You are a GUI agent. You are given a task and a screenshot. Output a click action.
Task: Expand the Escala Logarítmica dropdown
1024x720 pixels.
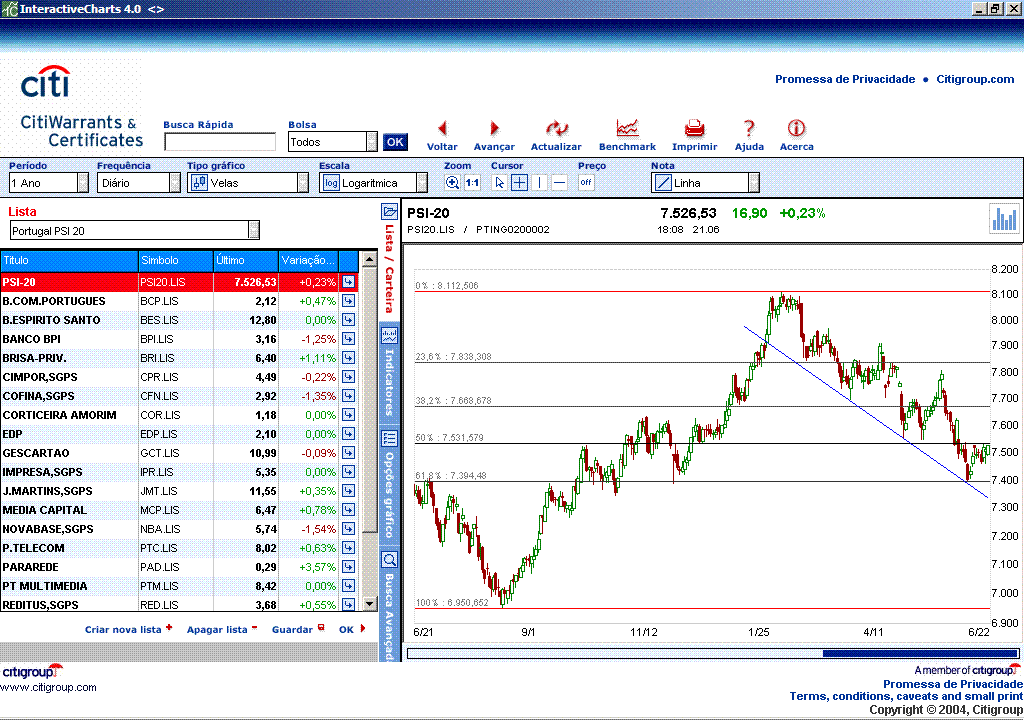[423, 183]
